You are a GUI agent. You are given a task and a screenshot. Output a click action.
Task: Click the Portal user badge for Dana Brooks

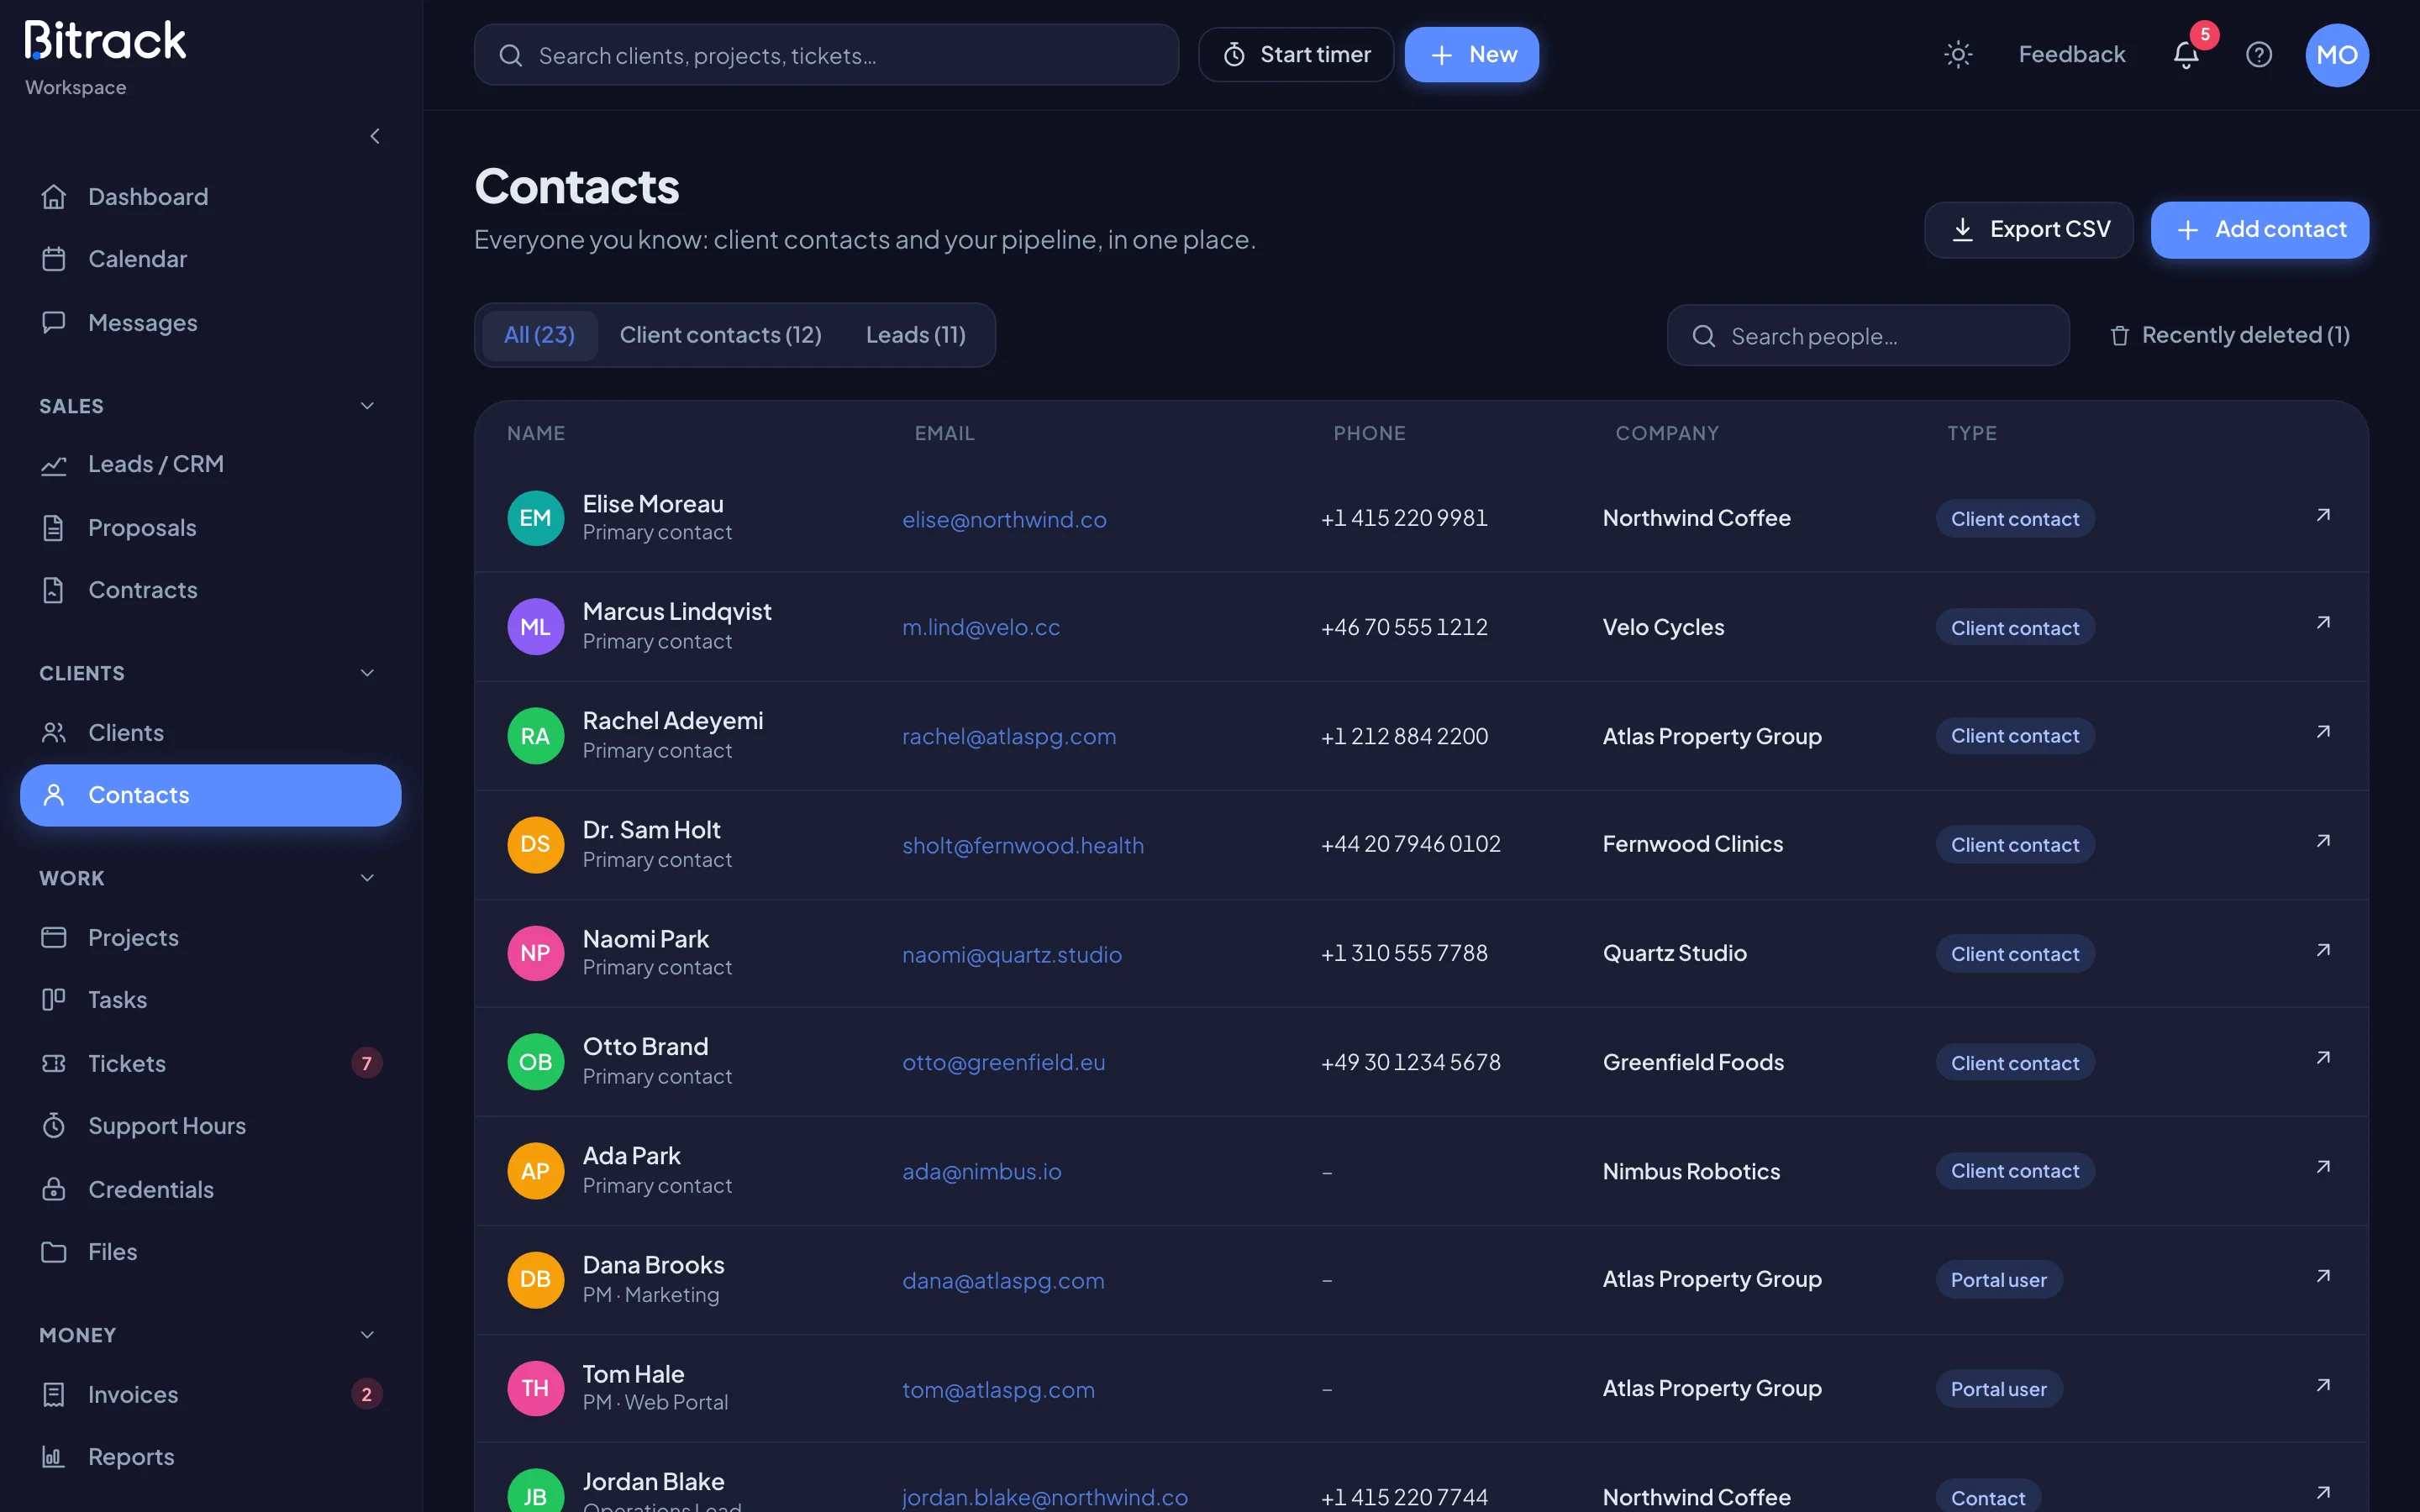point(1998,1280)
